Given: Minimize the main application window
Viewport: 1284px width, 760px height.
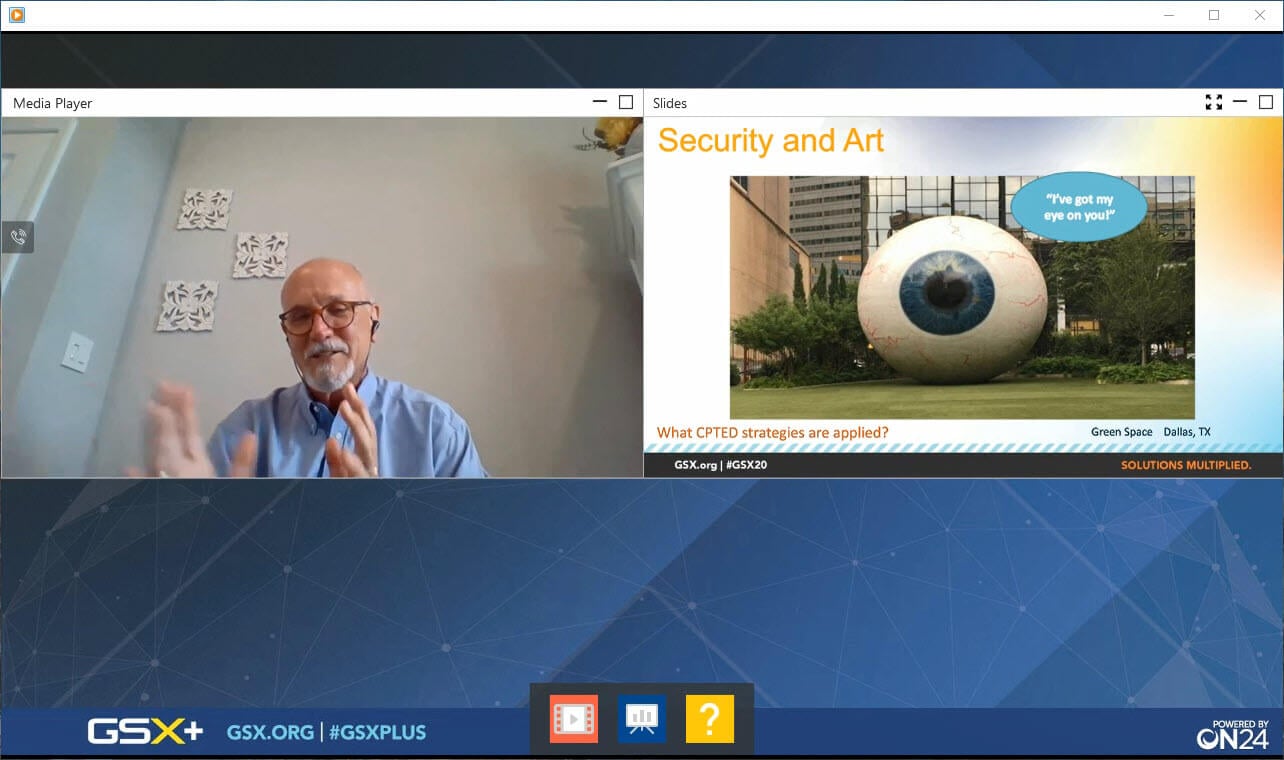Looking at the screenshot, I should click(1168, 15).
